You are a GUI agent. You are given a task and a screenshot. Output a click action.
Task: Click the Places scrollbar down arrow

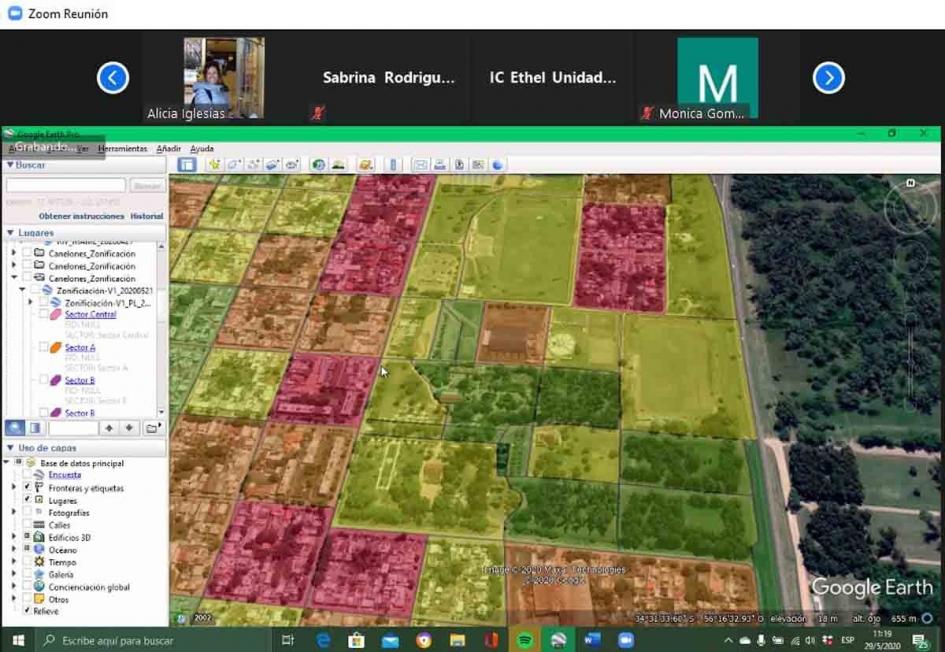[x=161, y=412]
